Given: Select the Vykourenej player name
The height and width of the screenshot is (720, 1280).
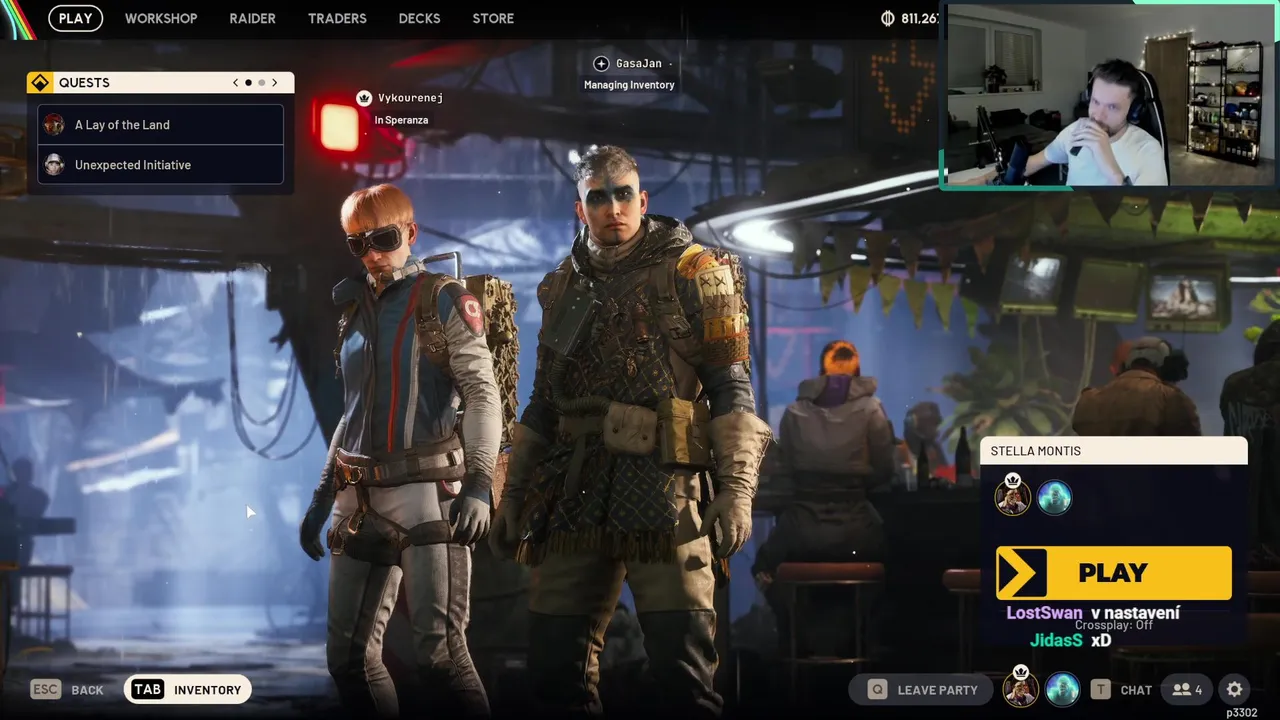Looking at the screenshot, I should (410, 98).
